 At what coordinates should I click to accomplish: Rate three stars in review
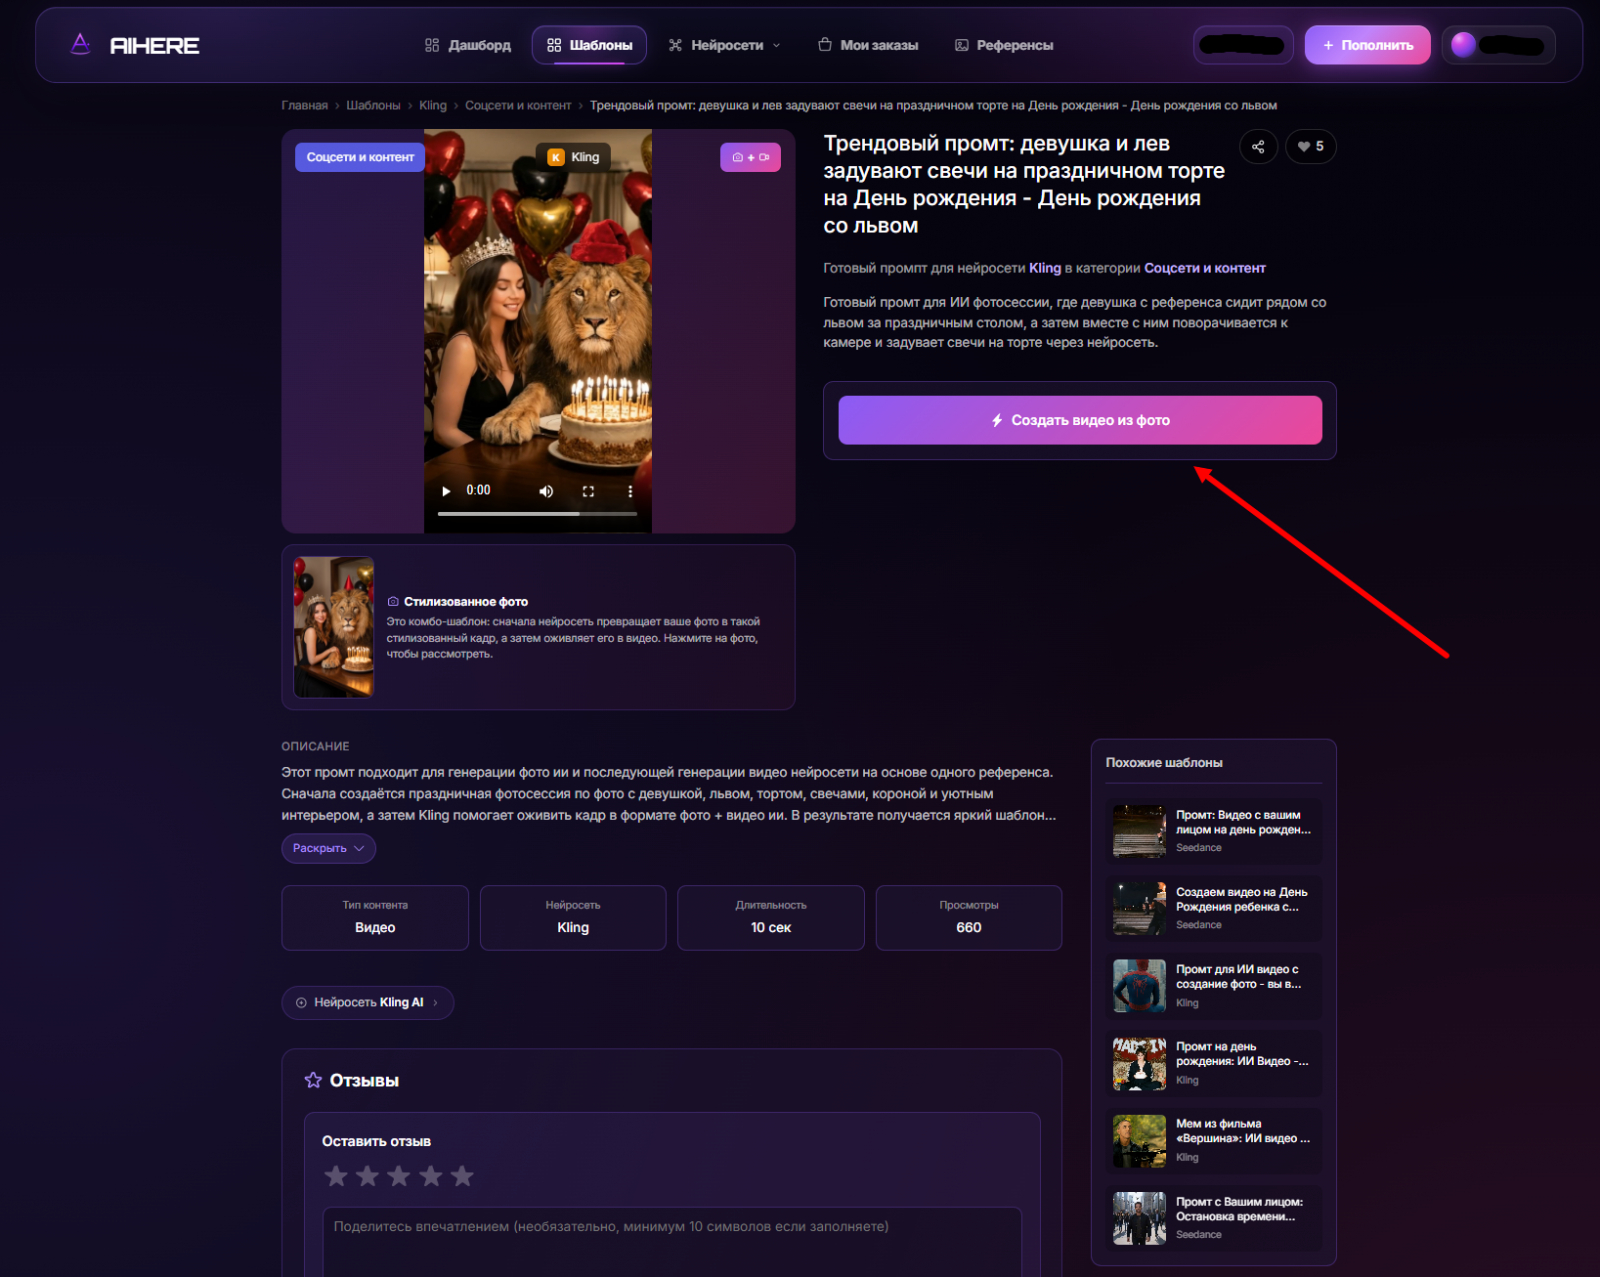399,1176
